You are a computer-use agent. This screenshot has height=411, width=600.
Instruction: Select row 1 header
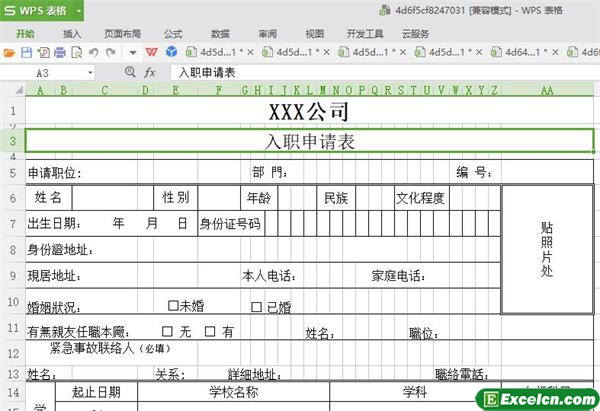(13, 111)
